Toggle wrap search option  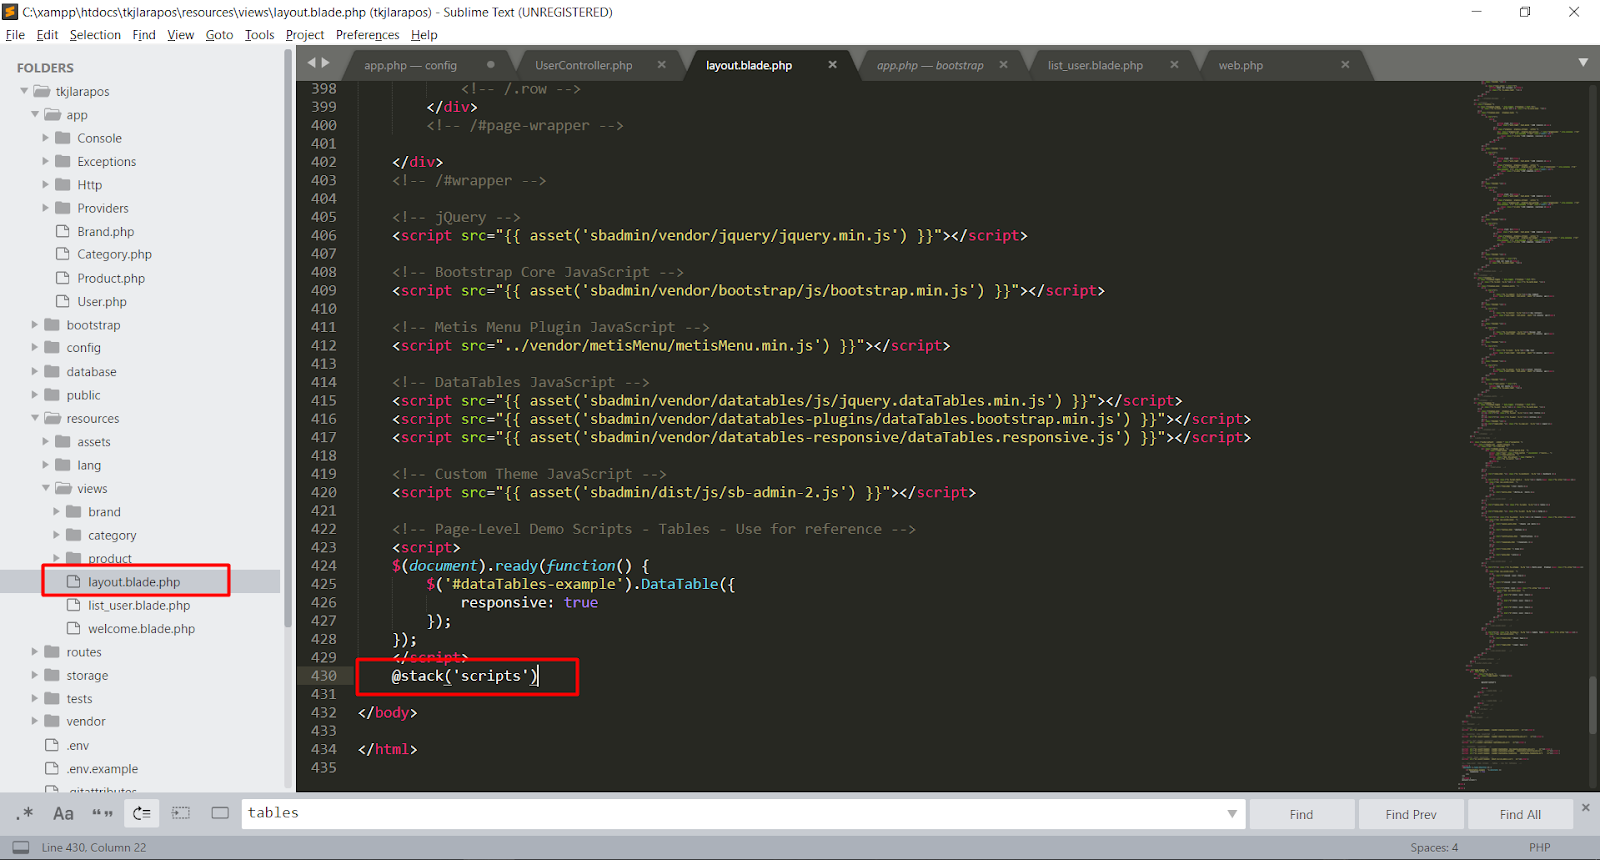[x=141, y=813]
